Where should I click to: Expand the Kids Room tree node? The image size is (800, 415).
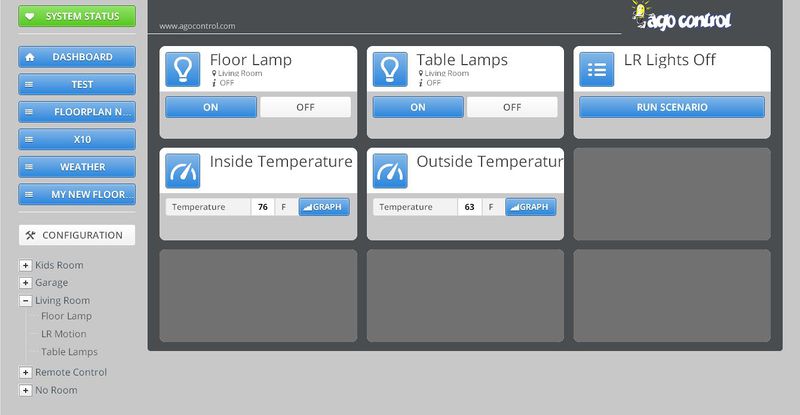pyautogui.click(x=25, y=265)
